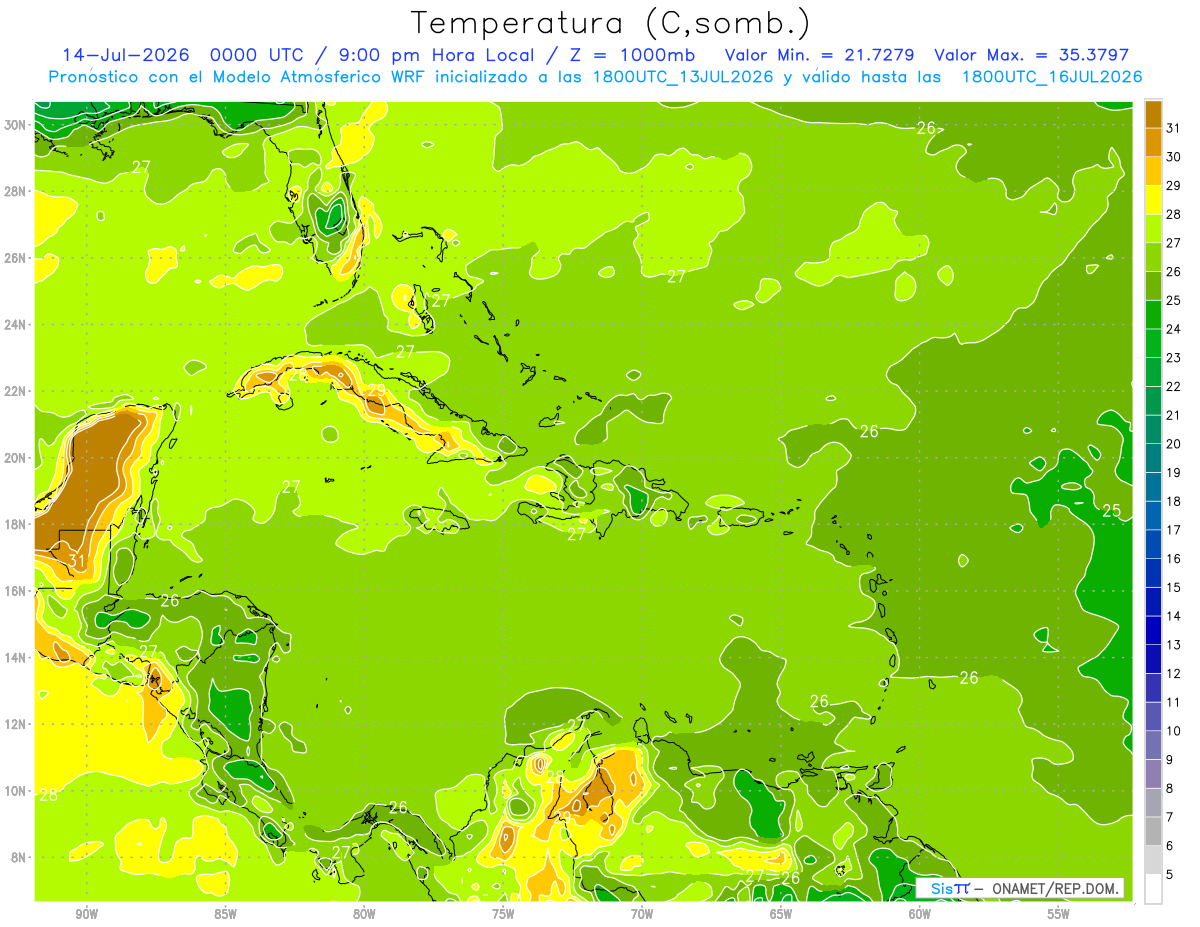Click the 8N latitude label
This screenshot has height=927, width=1200.
tap(20, 857)
